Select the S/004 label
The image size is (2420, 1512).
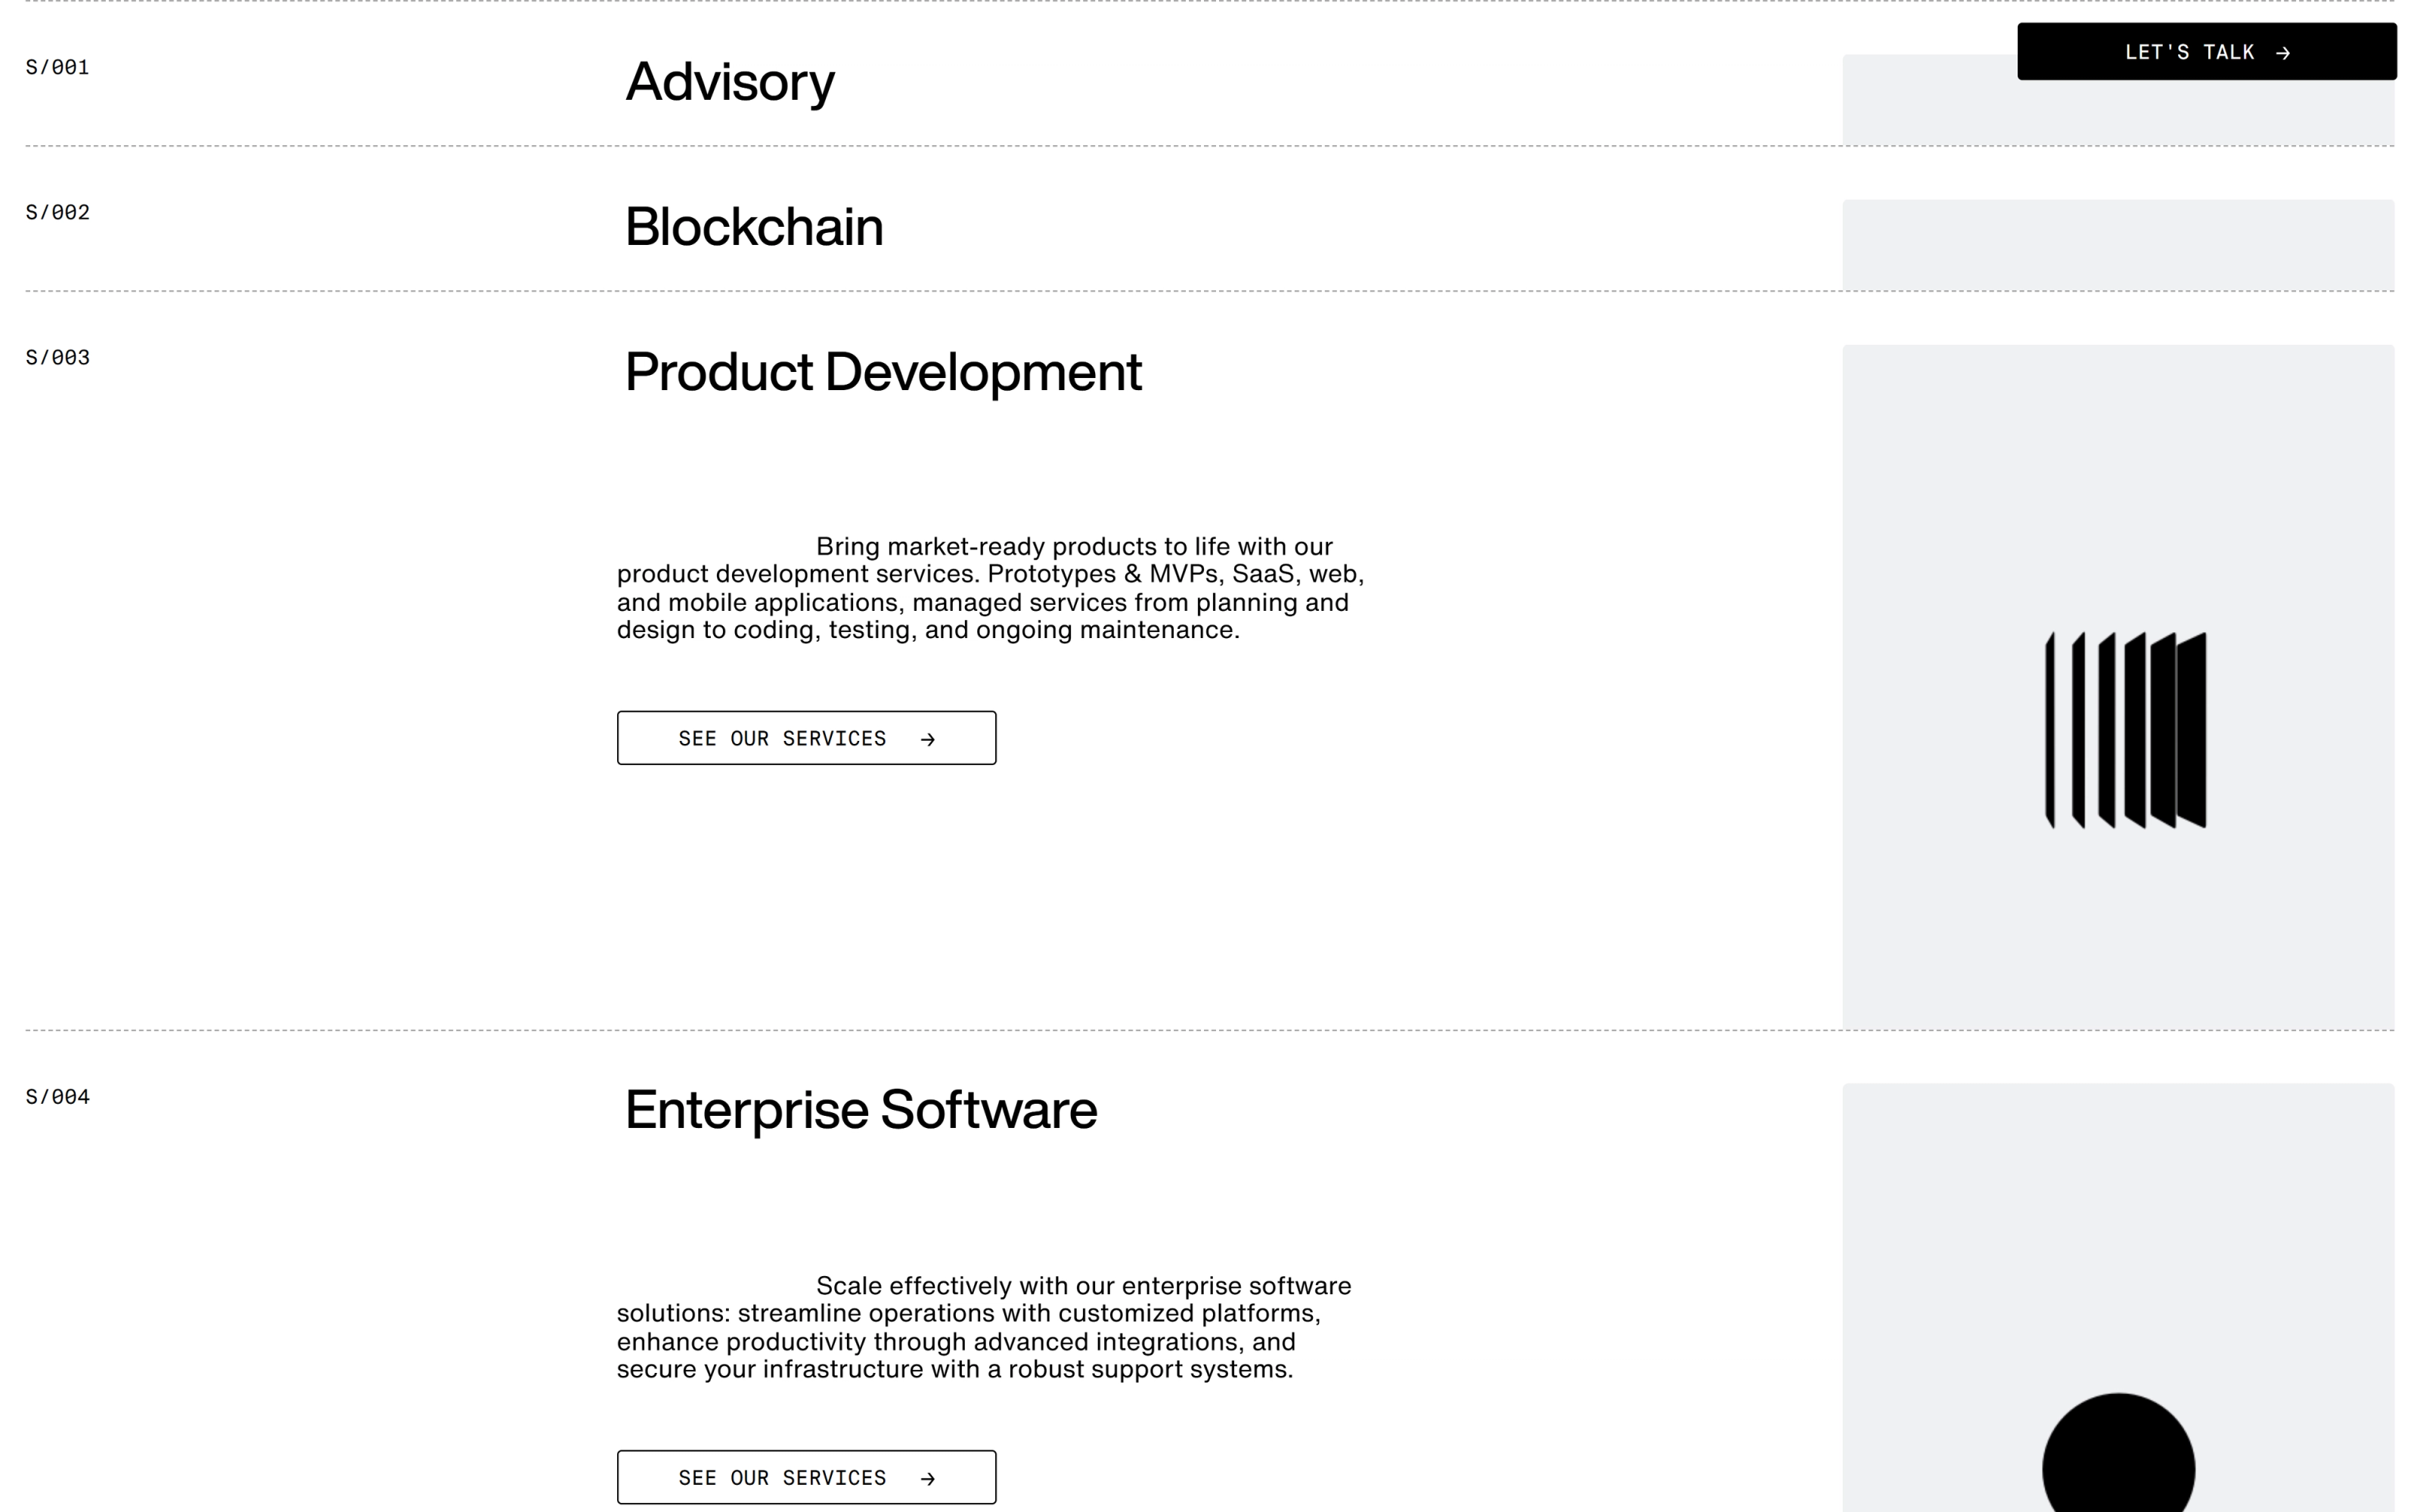57,1096
